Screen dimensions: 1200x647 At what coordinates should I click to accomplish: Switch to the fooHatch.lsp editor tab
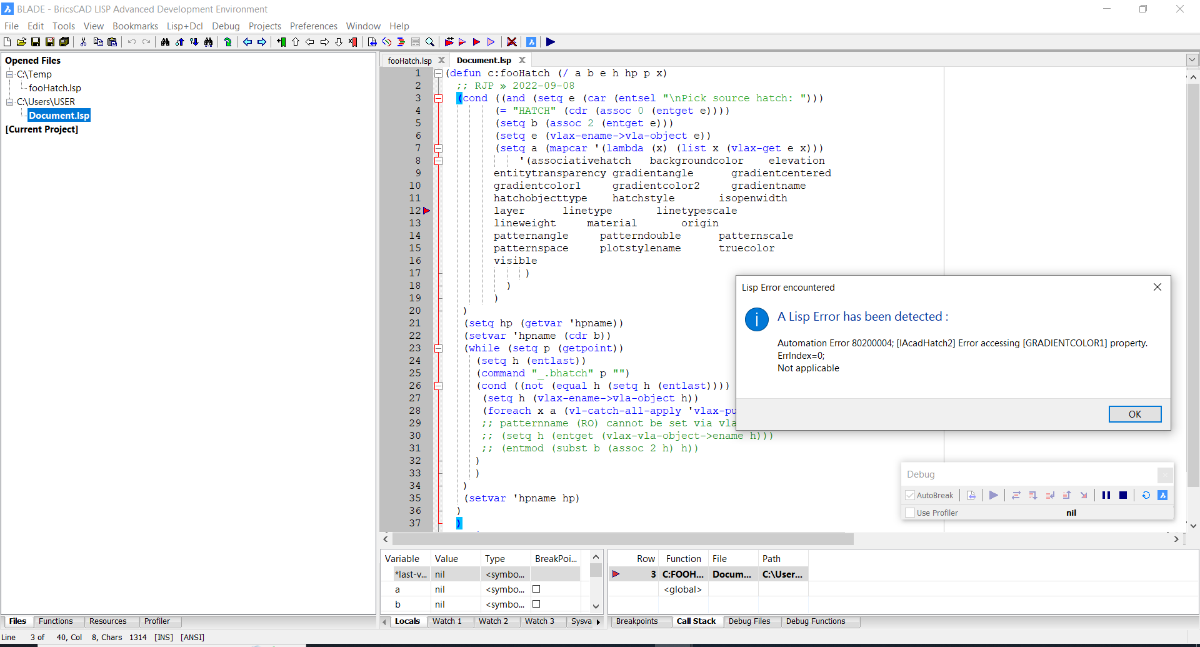(410, 61)
